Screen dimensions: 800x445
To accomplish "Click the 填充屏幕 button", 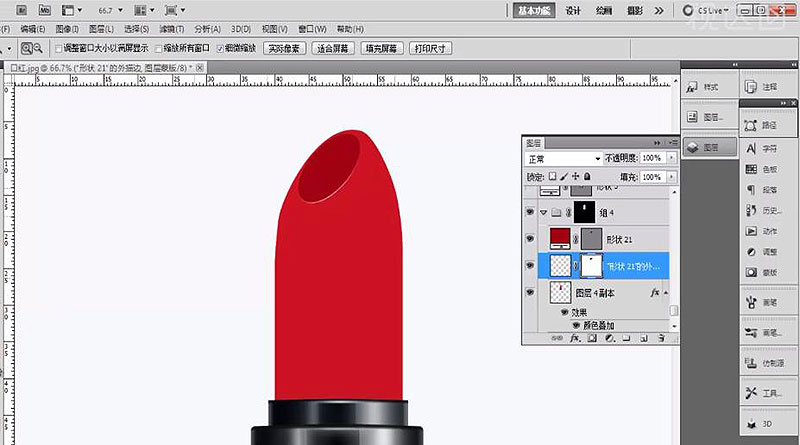I will (x=382, y=48).
